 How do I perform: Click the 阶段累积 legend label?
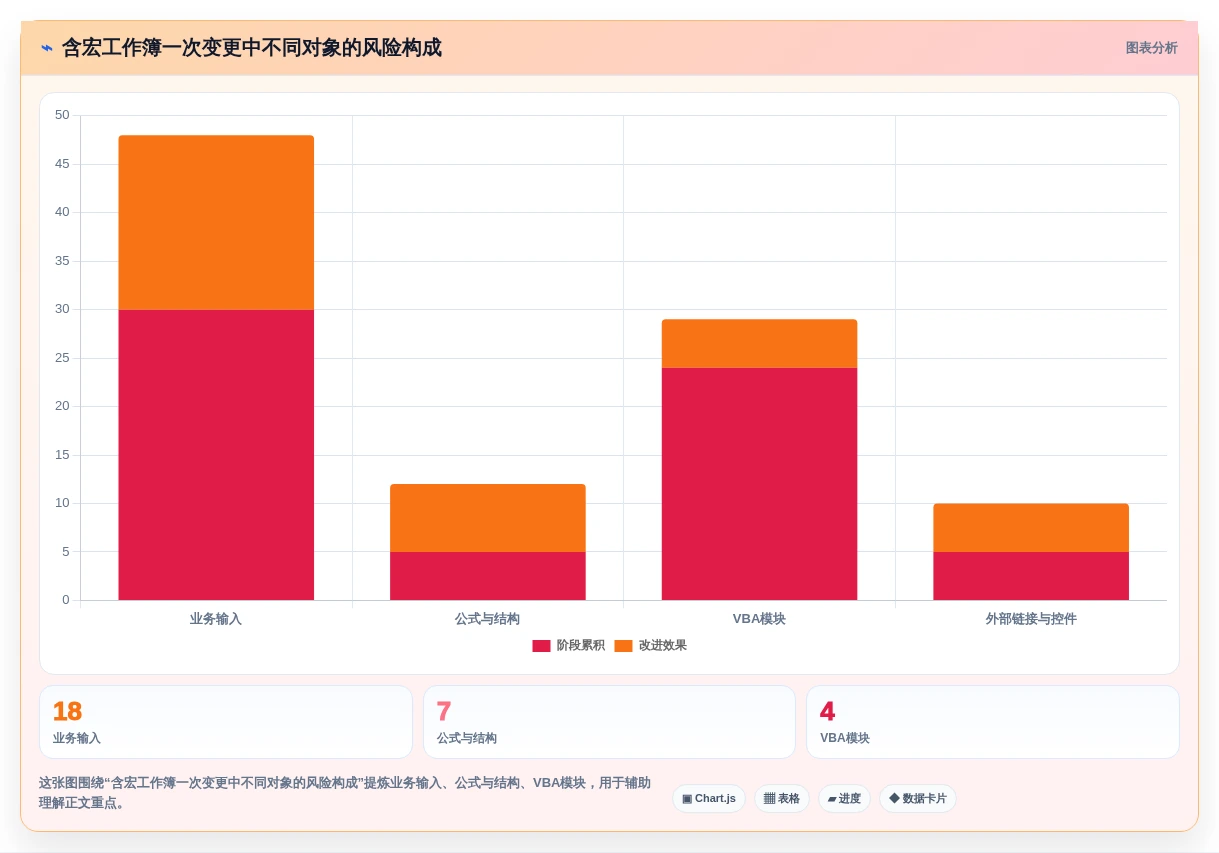point(580,646)
